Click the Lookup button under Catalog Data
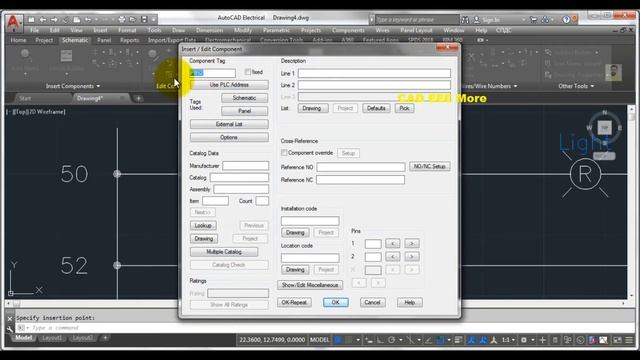 point(203,226)
